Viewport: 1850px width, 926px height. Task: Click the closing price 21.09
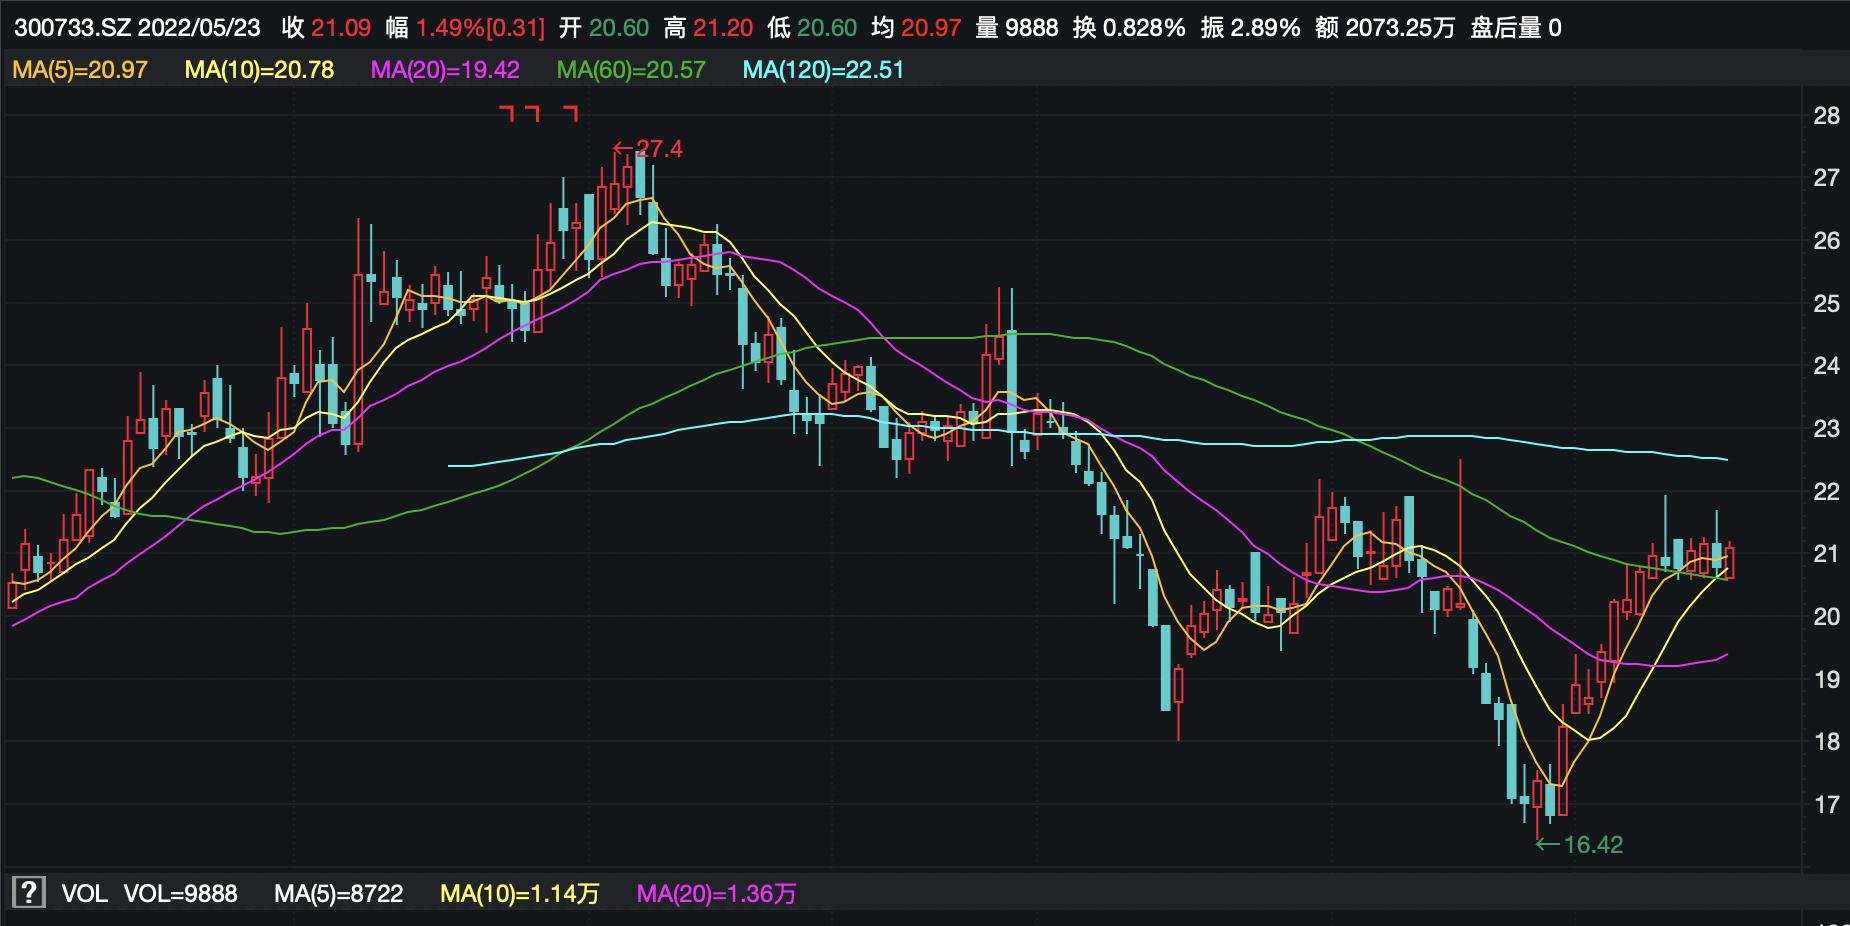point(341,28)
